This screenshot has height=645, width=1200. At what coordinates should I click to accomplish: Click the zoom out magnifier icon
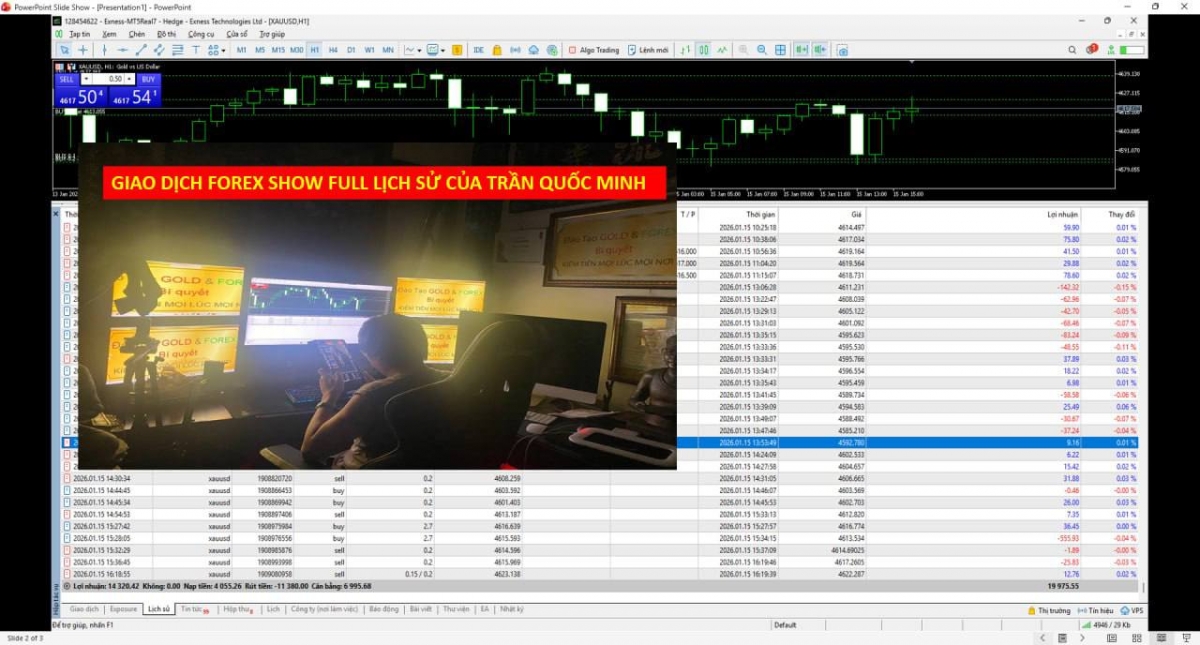pyautogui.click(x=762, y=50)
